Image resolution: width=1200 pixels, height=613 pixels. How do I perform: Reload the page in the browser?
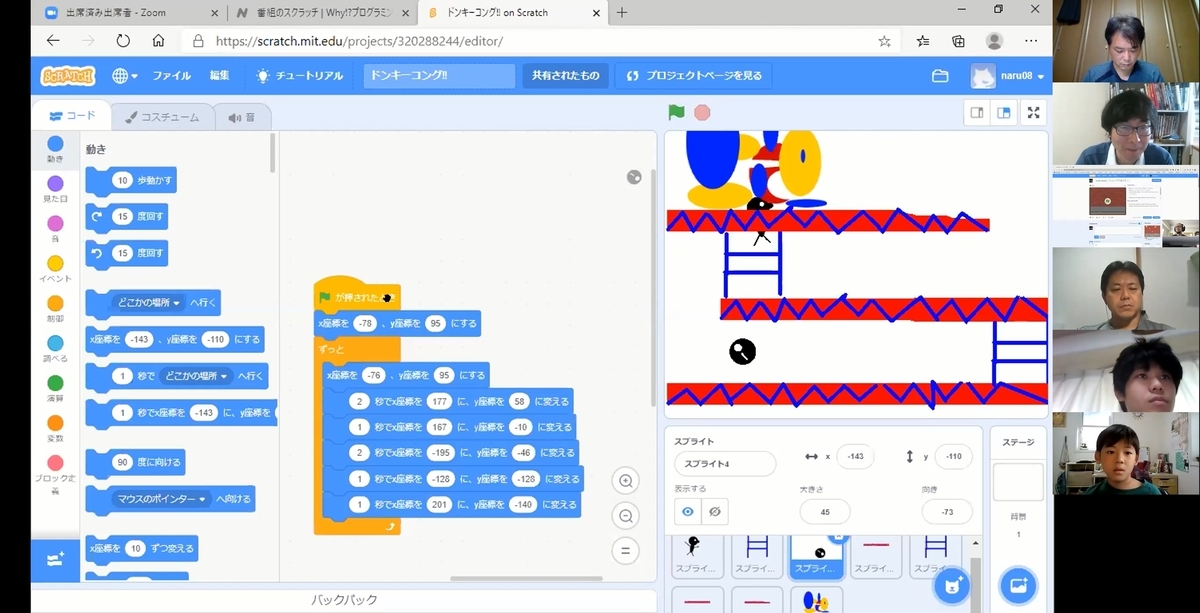(123, 41)
